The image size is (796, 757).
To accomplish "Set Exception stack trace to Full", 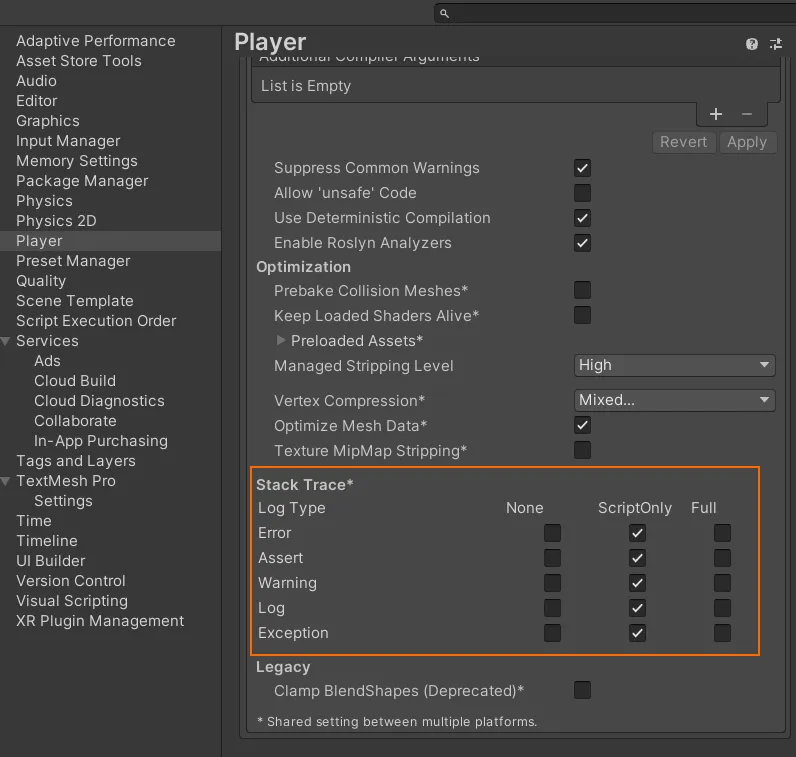I will click(722, 633).
